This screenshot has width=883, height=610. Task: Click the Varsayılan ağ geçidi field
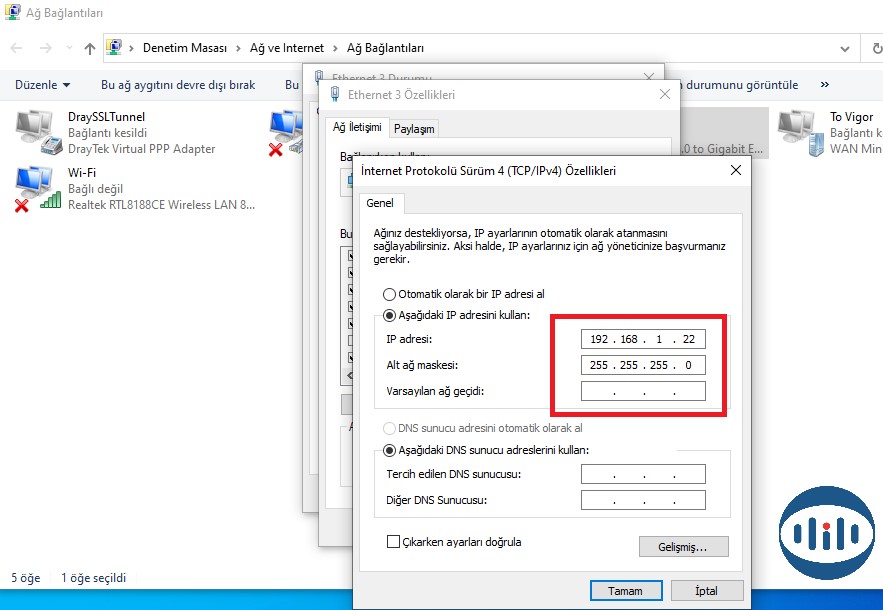(643, 392)
